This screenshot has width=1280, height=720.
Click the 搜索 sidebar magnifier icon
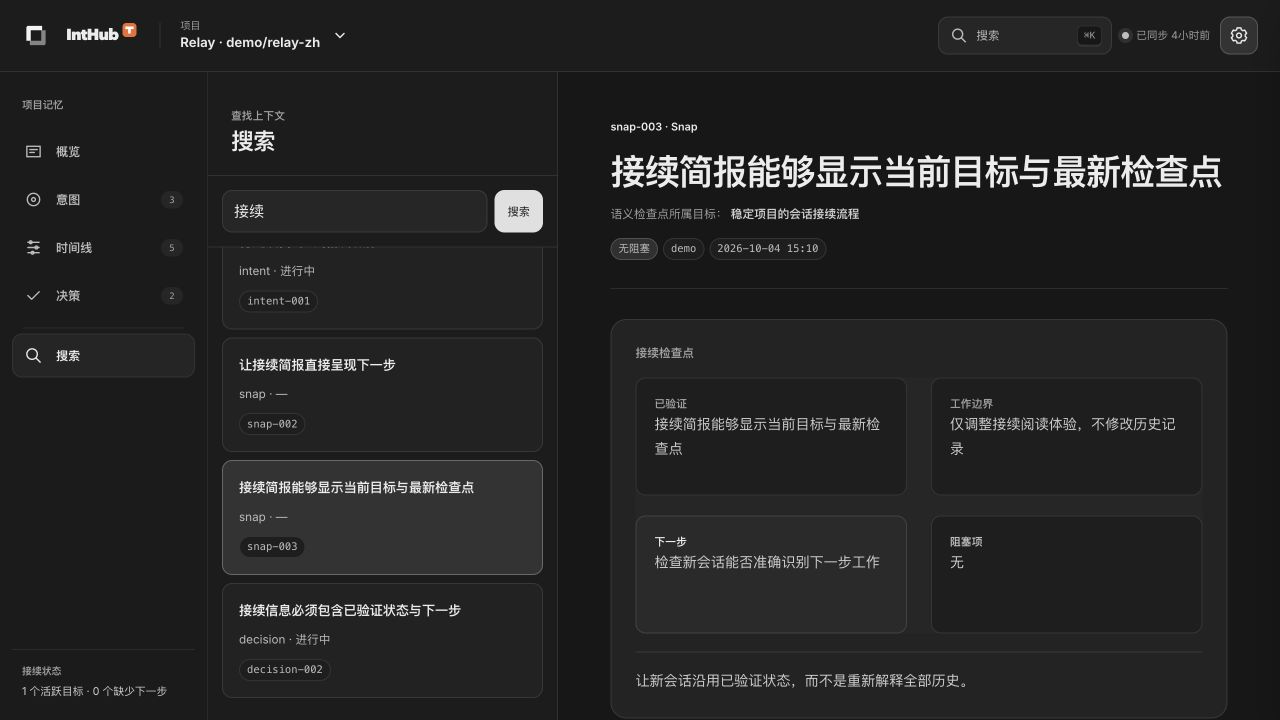33,356
